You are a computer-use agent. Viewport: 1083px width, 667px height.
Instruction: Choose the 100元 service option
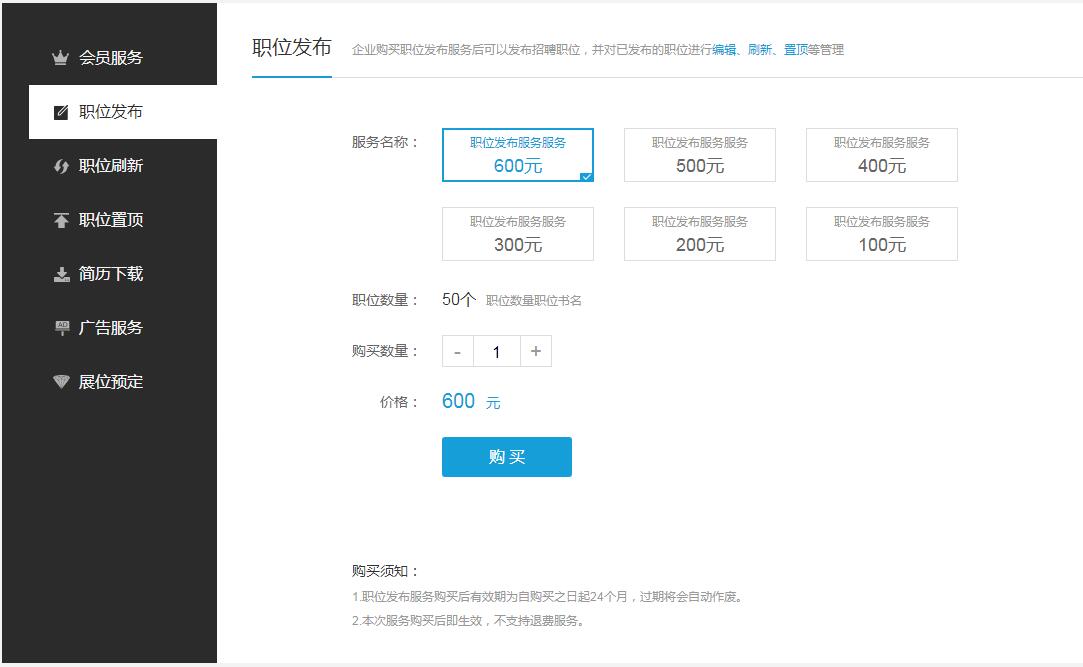tap(881, 233)
